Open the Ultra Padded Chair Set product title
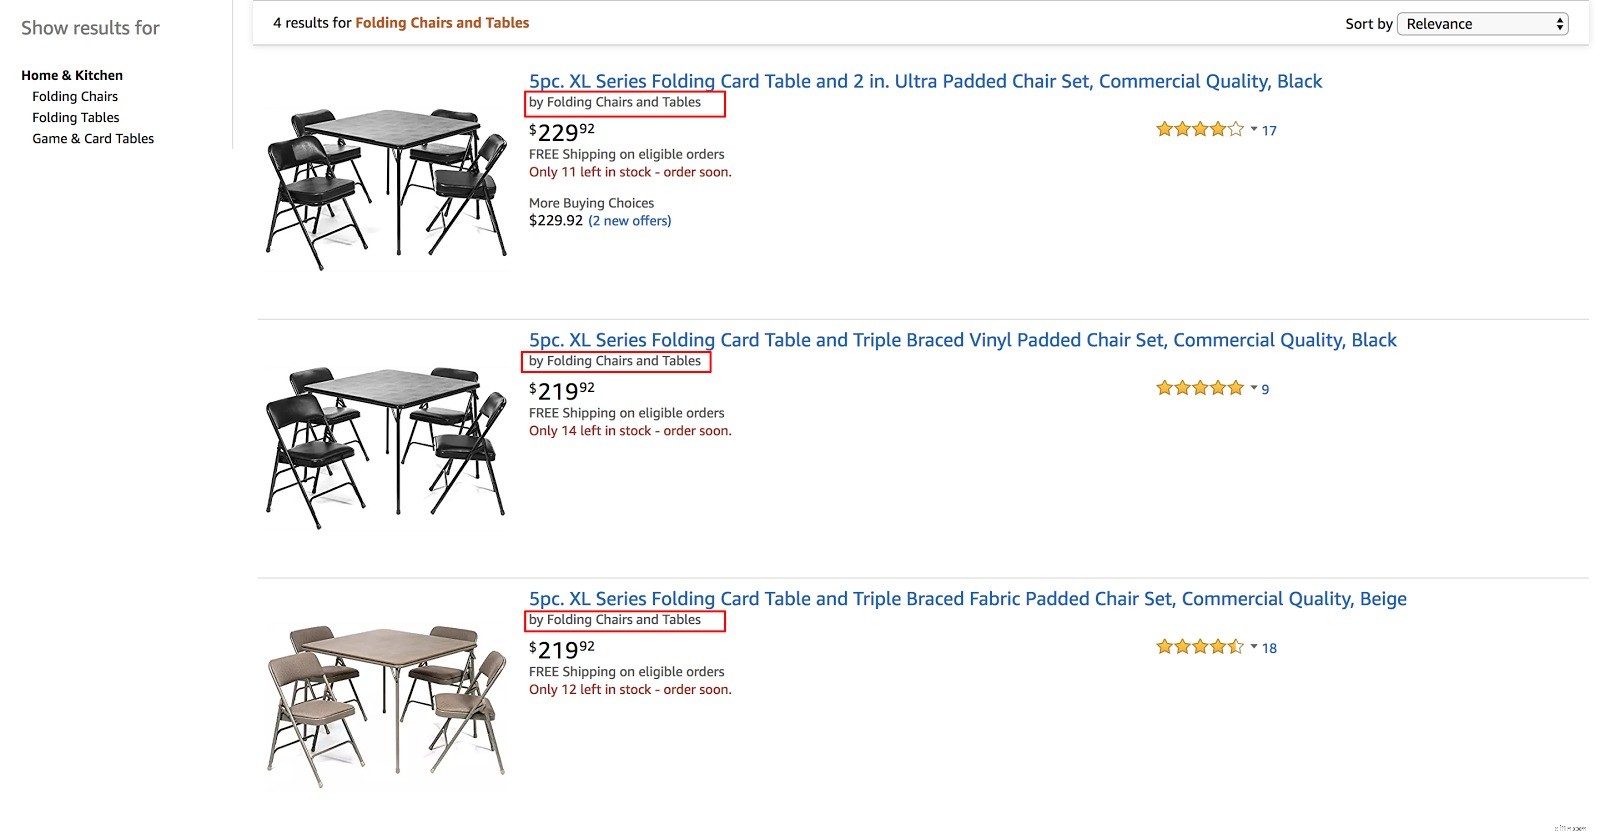 924,81
